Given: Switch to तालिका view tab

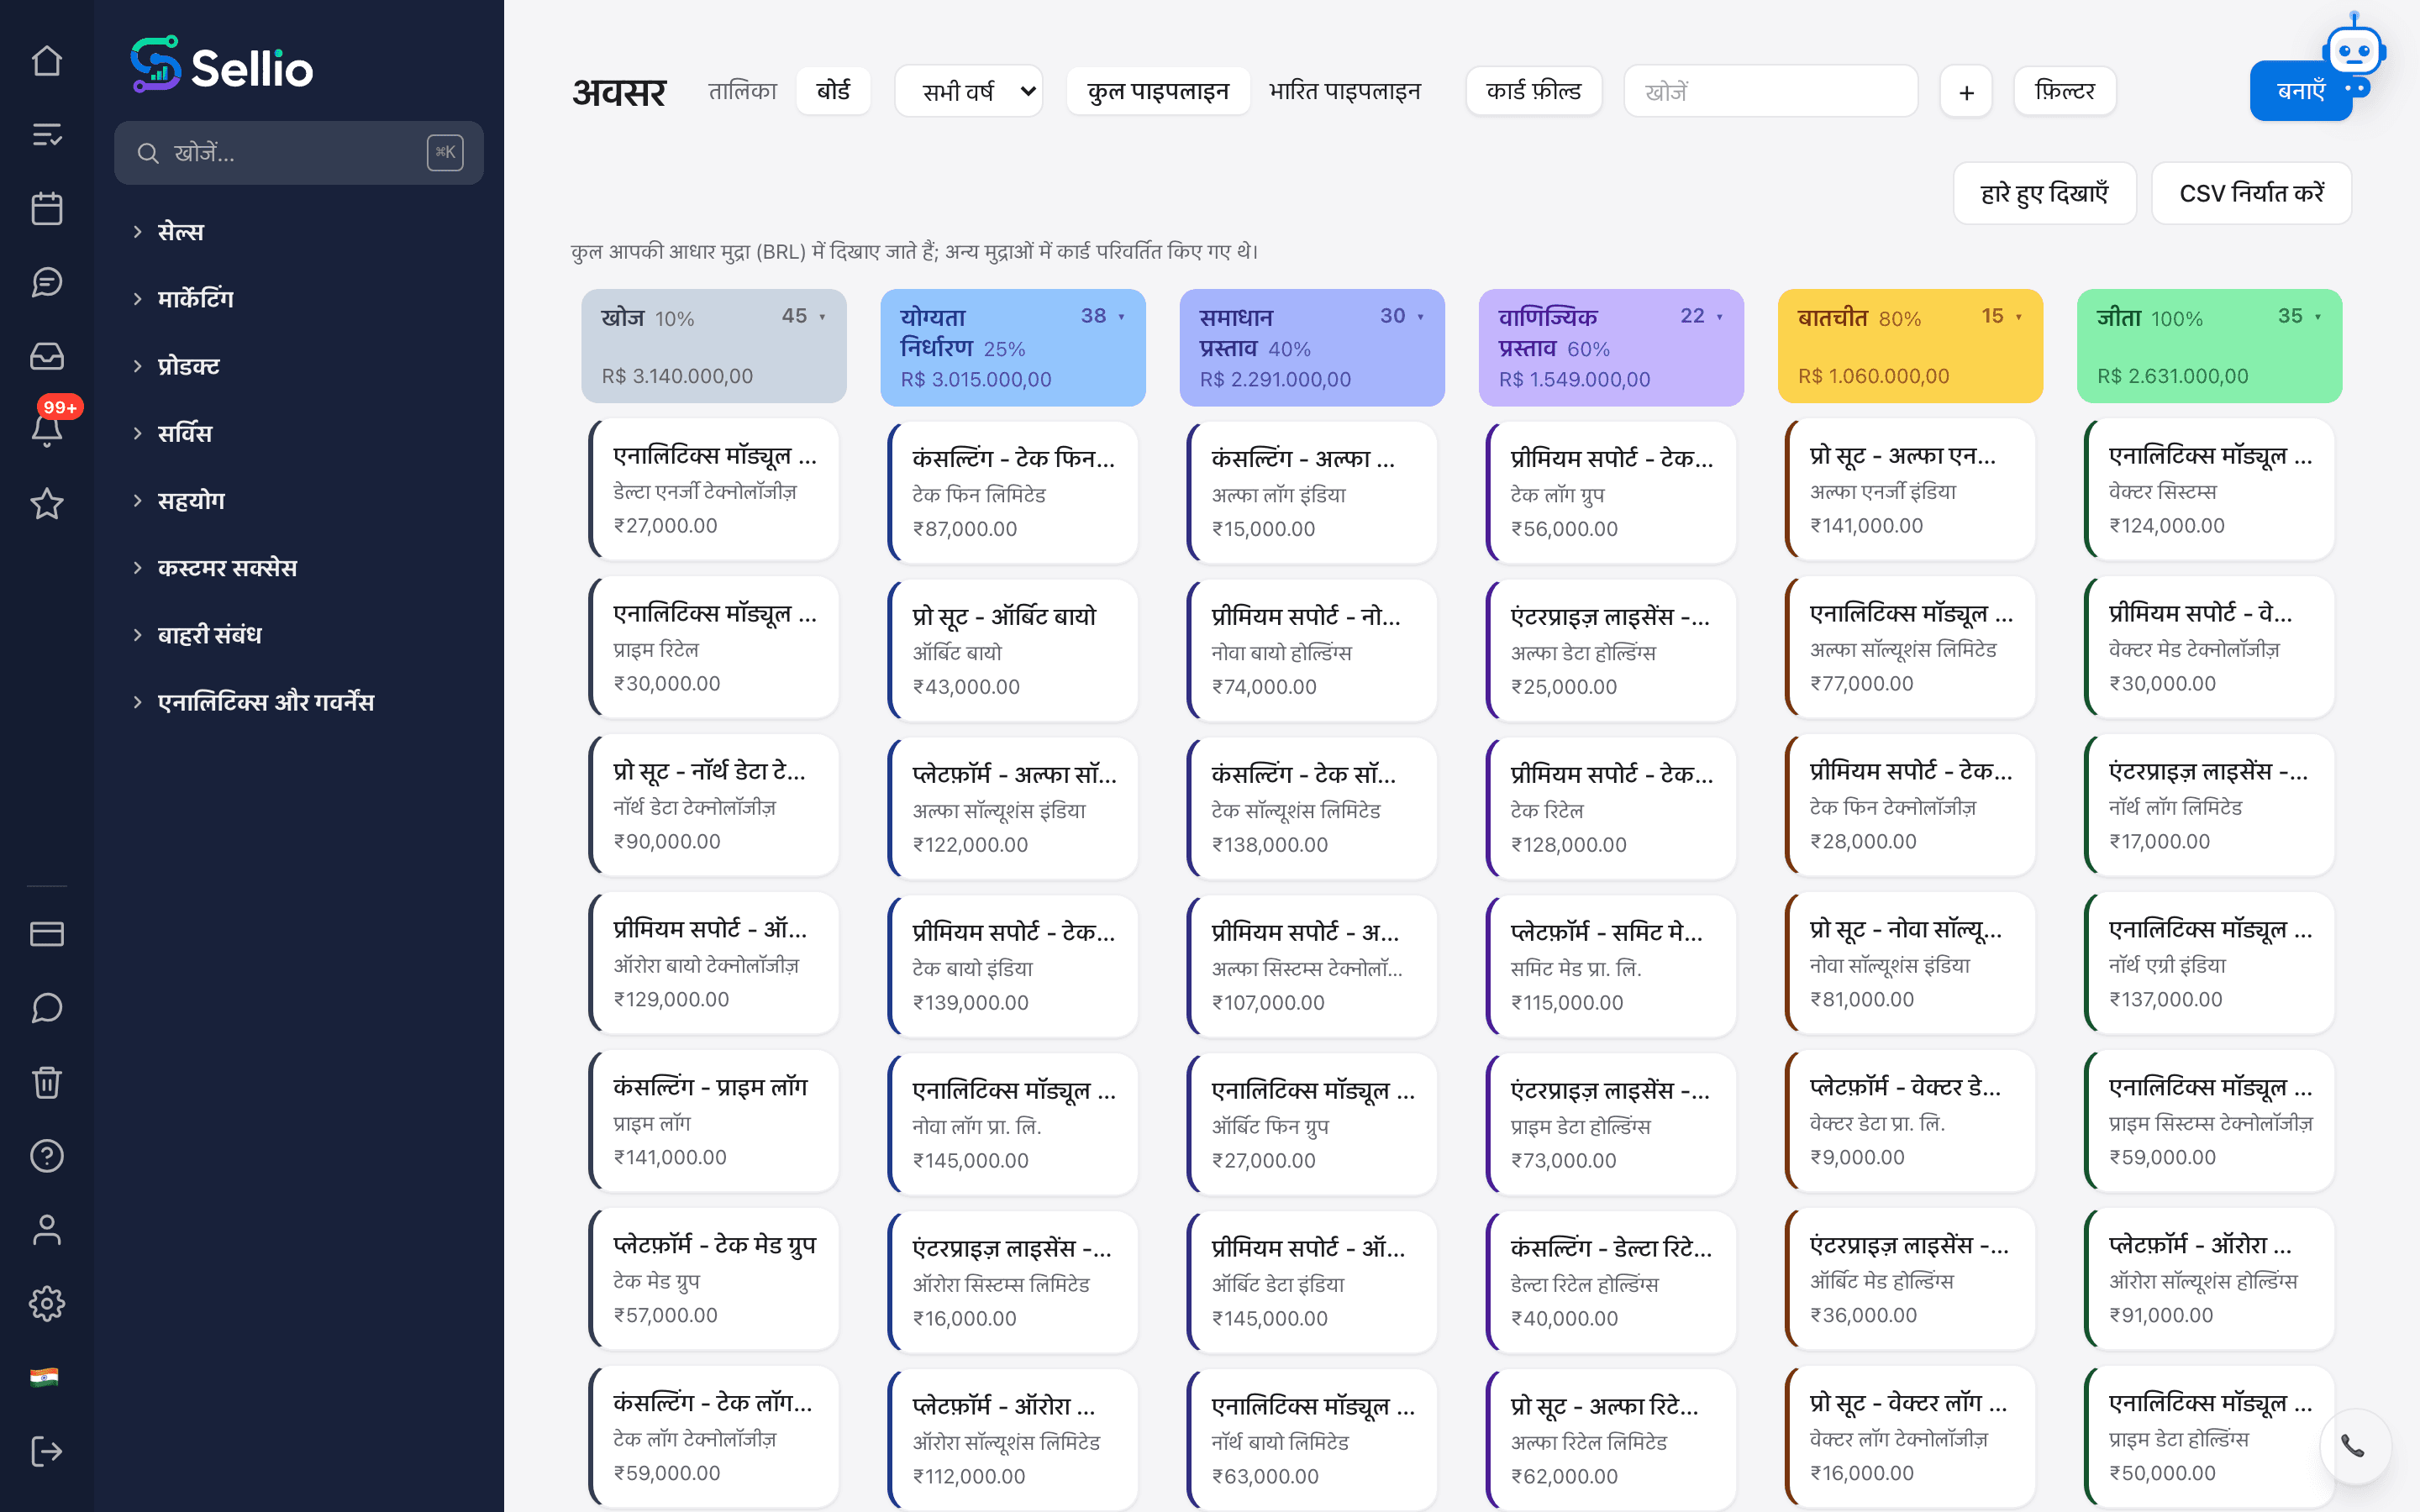Looking at the screenshot, I should click(742, 91).
